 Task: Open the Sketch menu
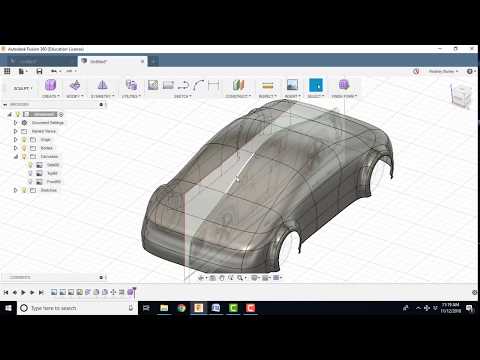coord(183,96)
